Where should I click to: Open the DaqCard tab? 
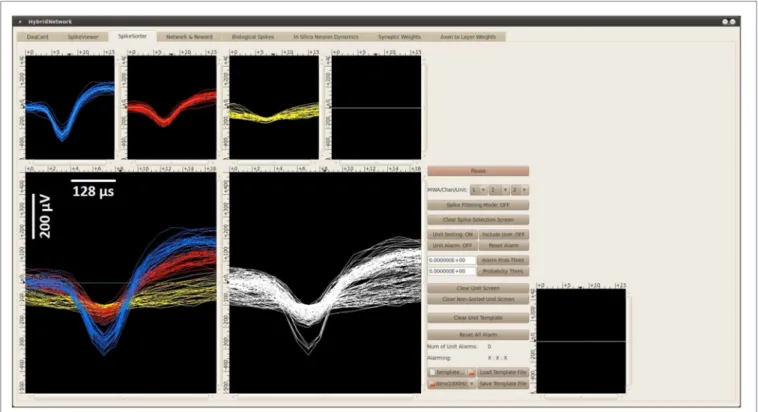tap(38, 37)
